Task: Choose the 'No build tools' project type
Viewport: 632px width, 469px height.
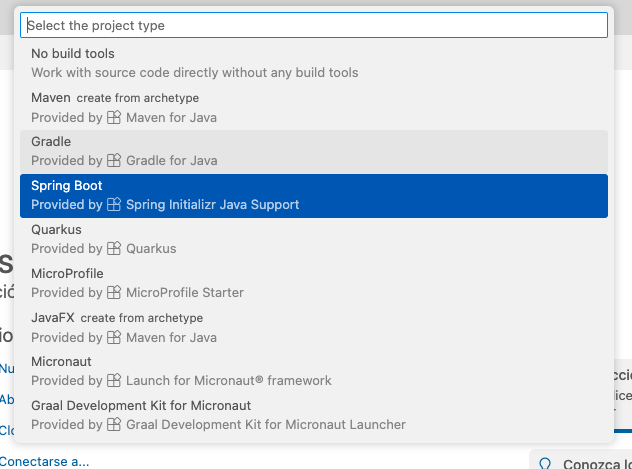Action: click(x=314, y=64)
